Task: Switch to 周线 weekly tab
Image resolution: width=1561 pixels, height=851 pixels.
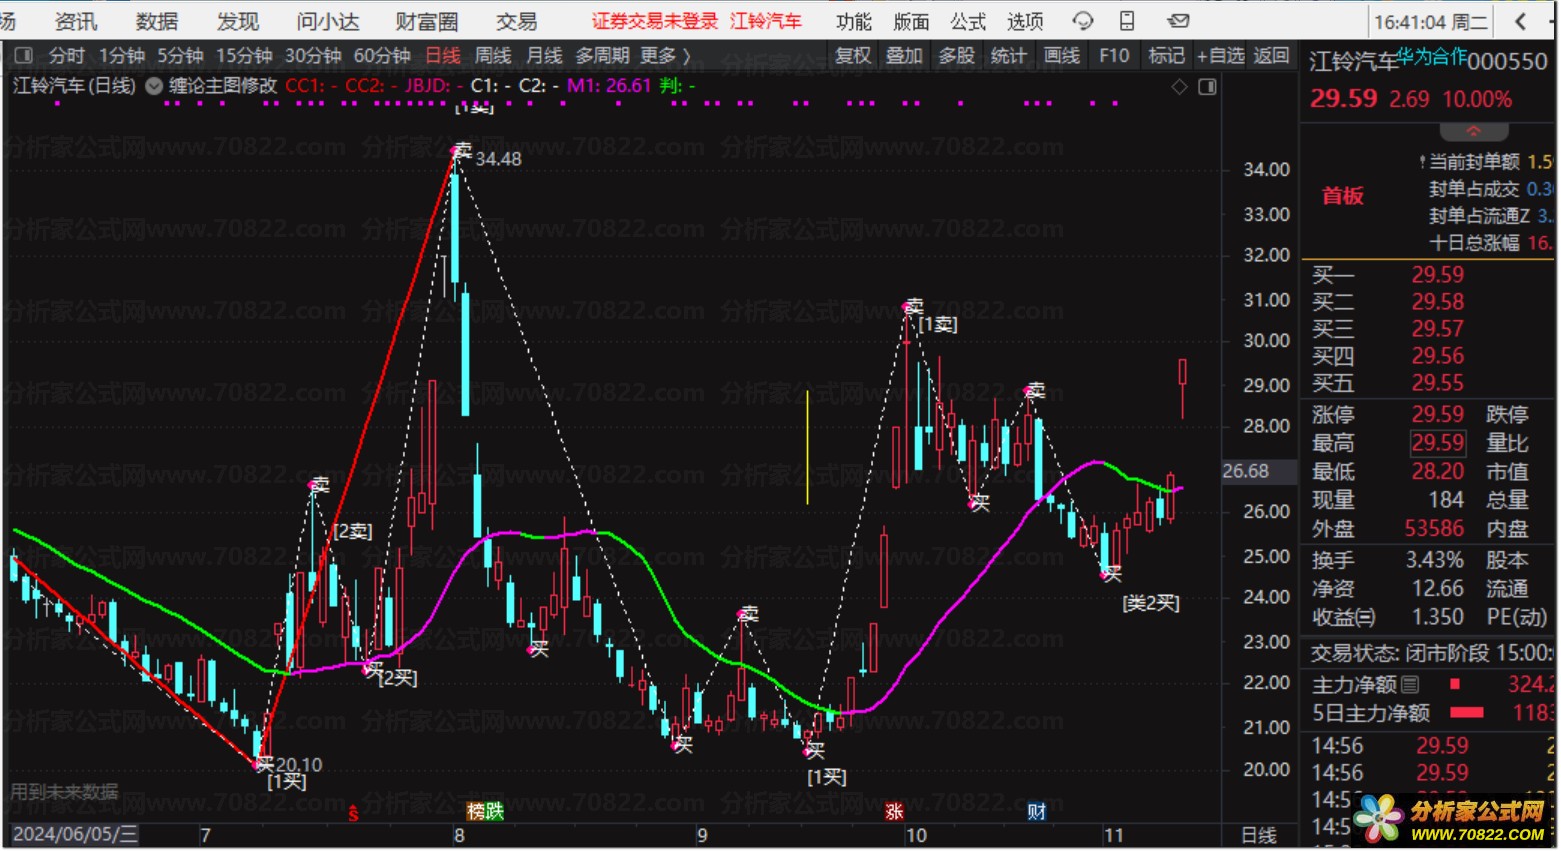Action: point(493,56)
